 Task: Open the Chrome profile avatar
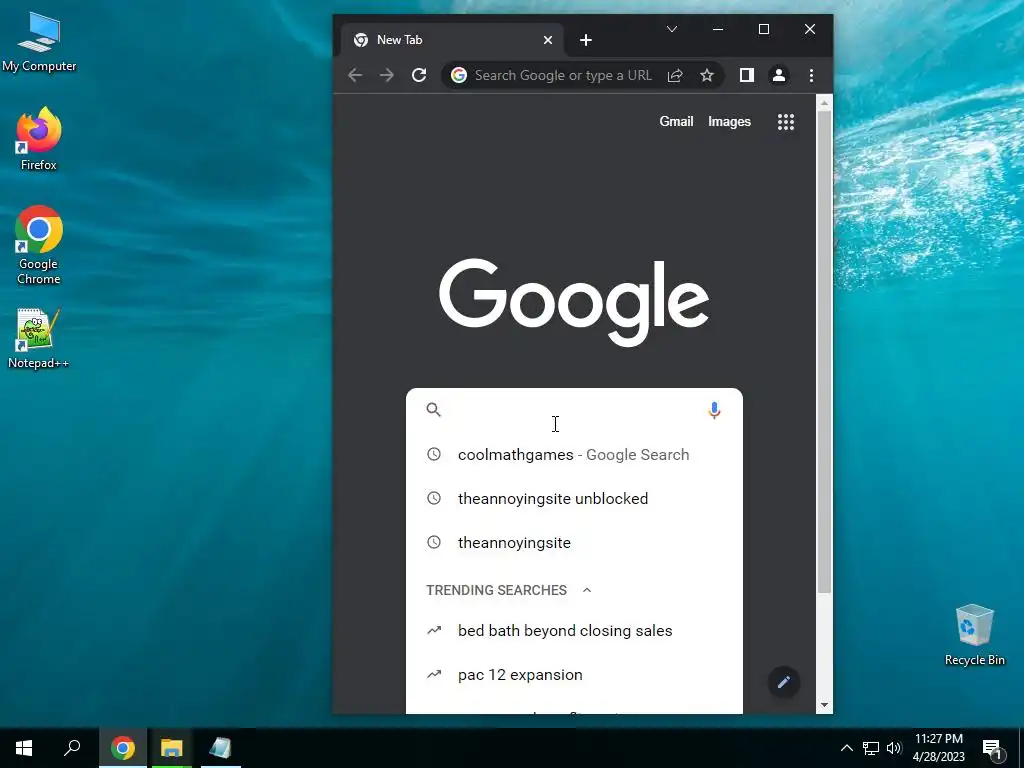778,75
